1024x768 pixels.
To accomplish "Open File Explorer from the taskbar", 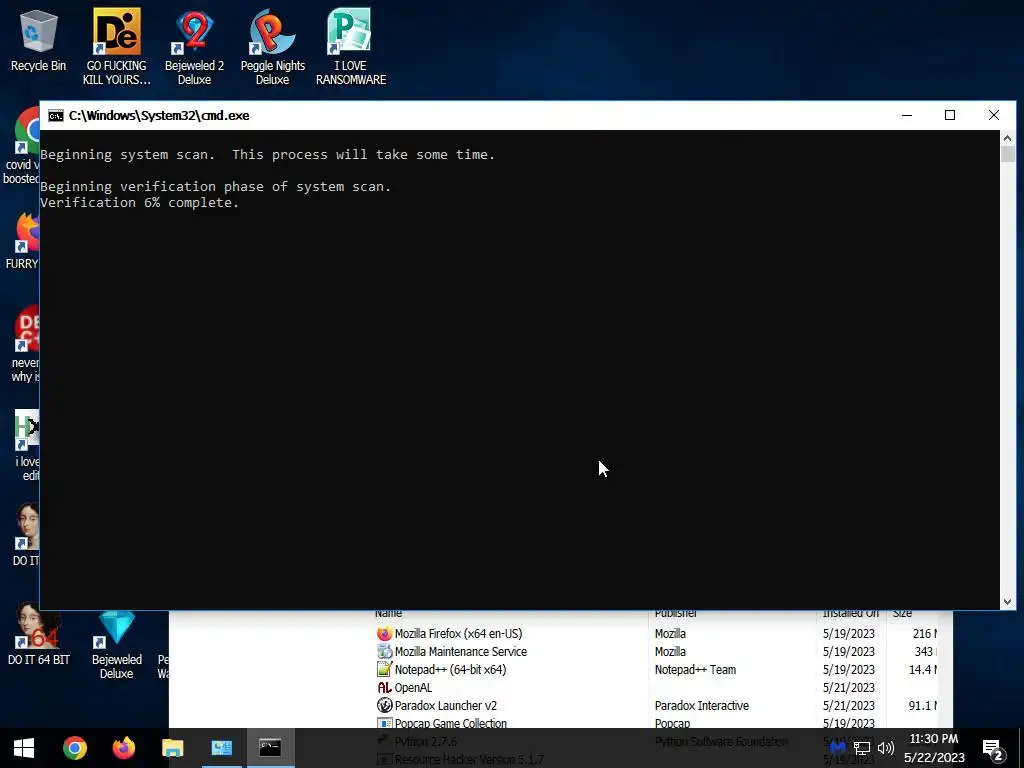I will click(172, 748).
